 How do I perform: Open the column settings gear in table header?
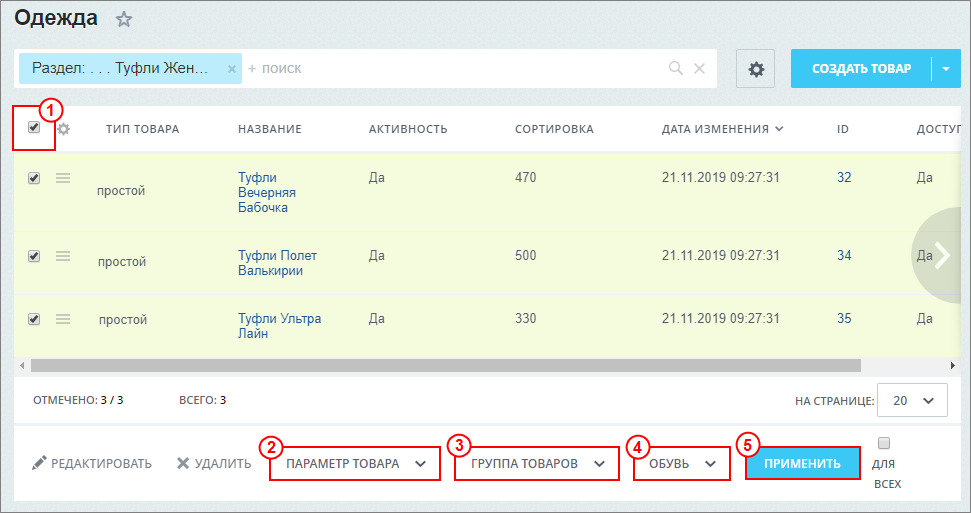(x=64, y=129)
